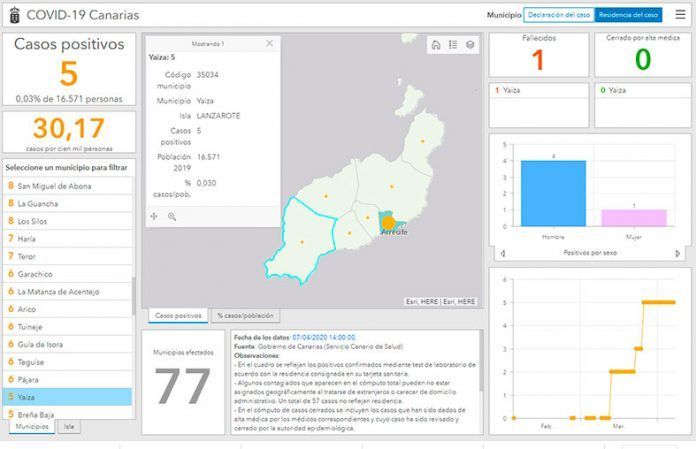This screenshot has height=449, width=696.
Task: Click the map home extent icon
Action: [x=436, y=45]
